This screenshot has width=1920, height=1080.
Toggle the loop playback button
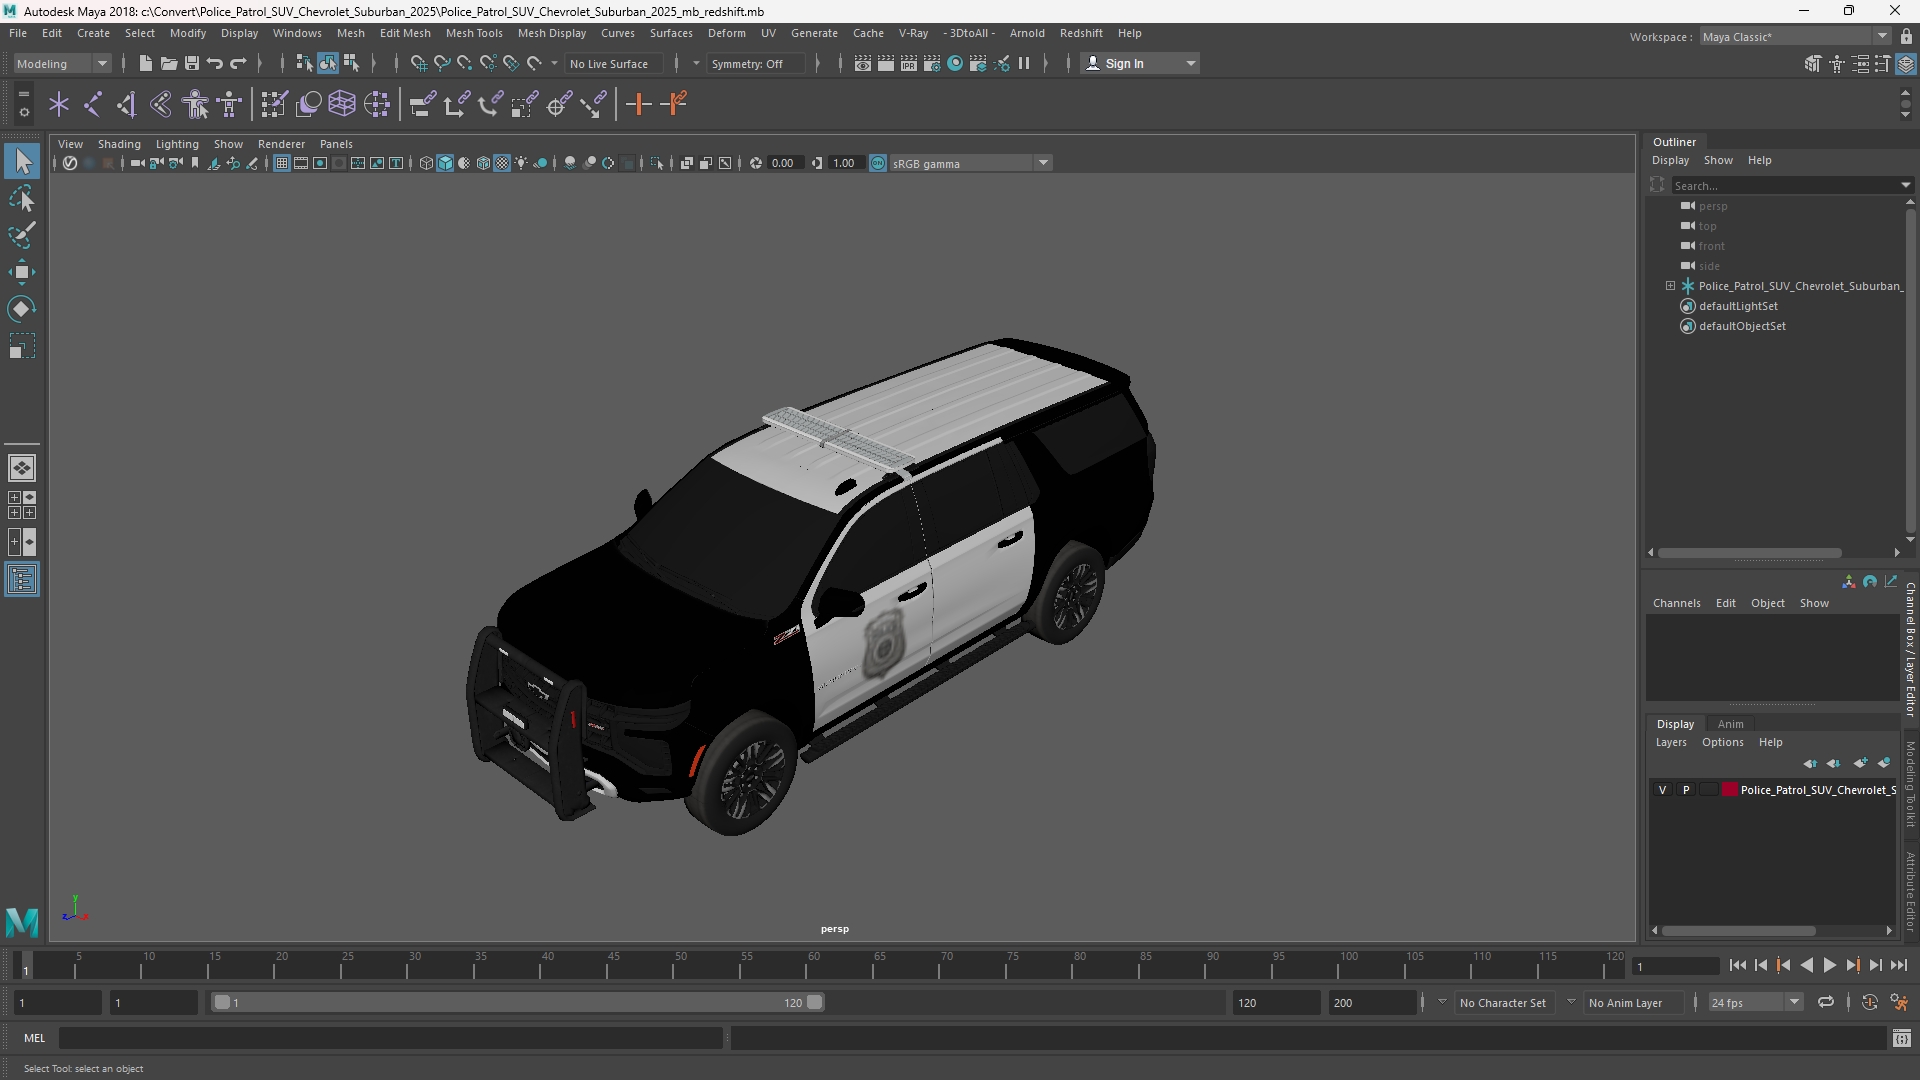(1826, 1002)
